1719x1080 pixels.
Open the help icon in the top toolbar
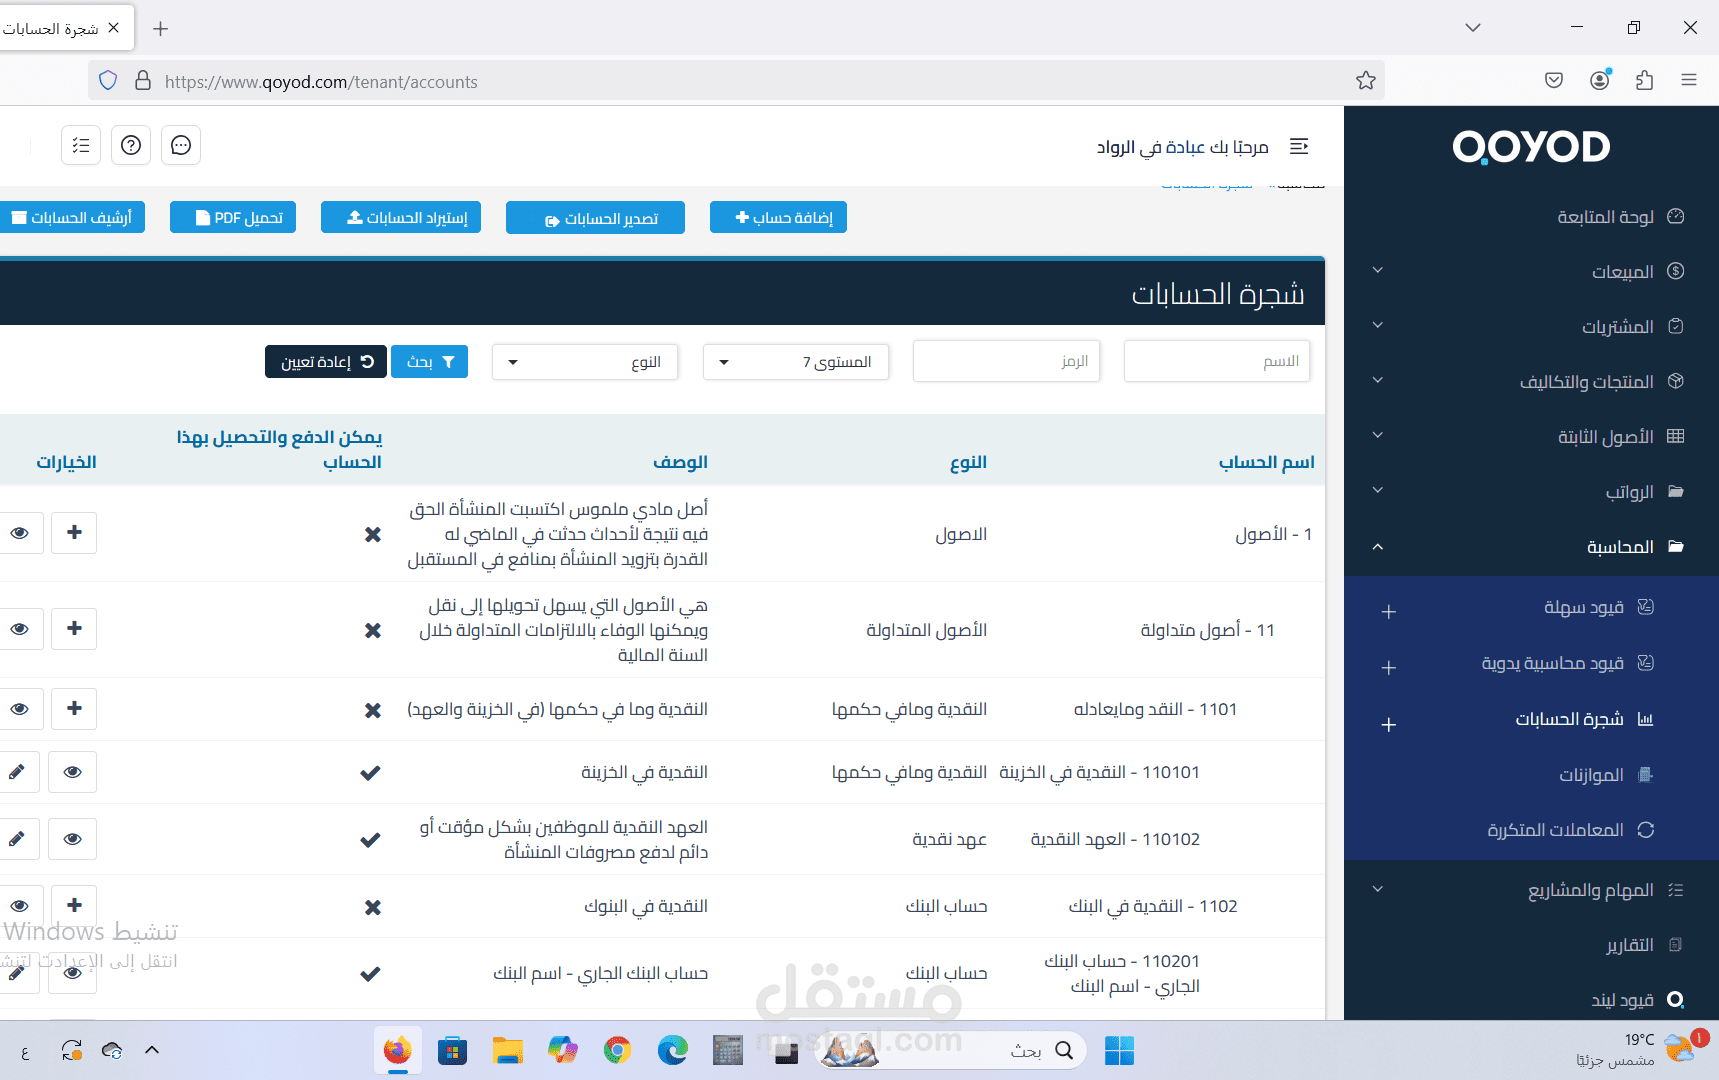(130, 145)
